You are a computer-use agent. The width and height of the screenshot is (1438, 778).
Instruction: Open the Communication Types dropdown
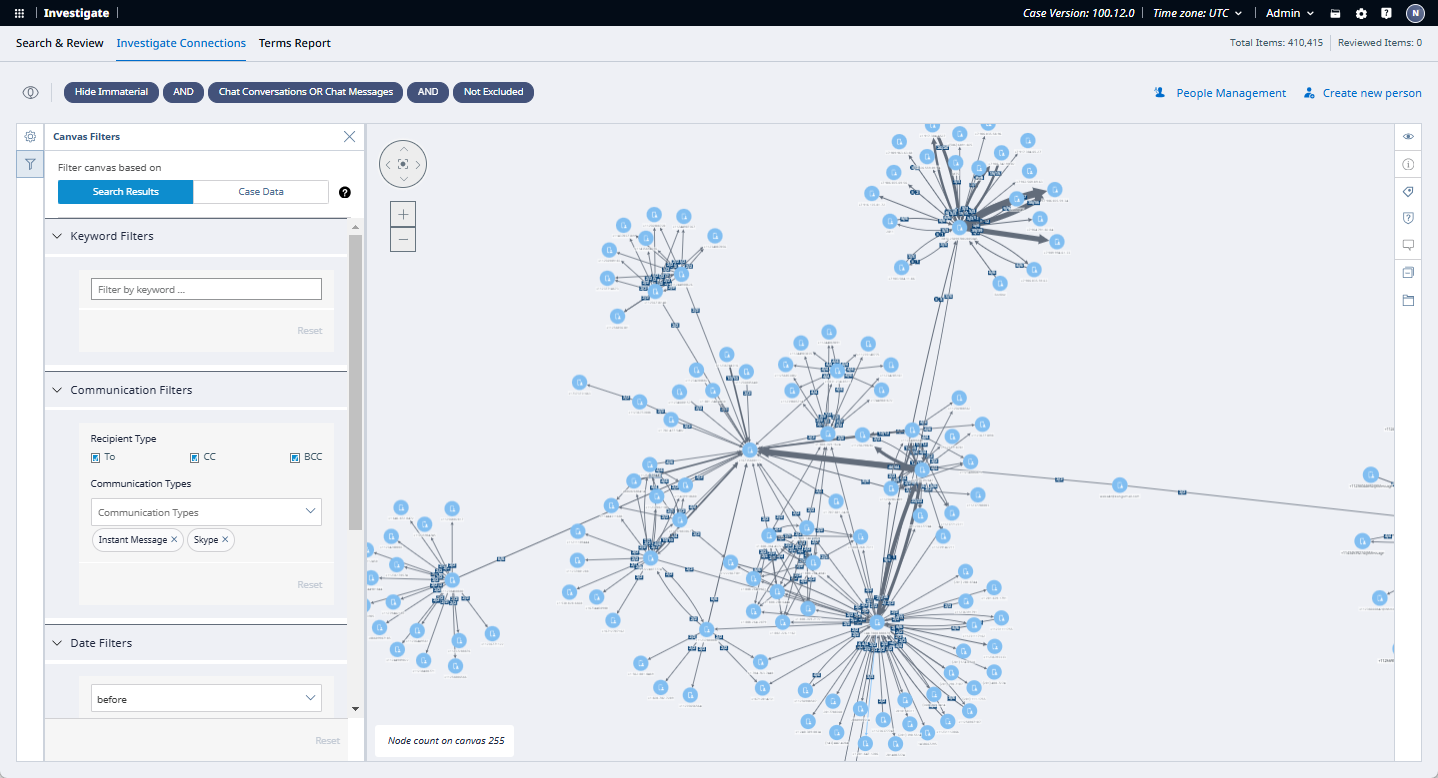tap(206, 512)
